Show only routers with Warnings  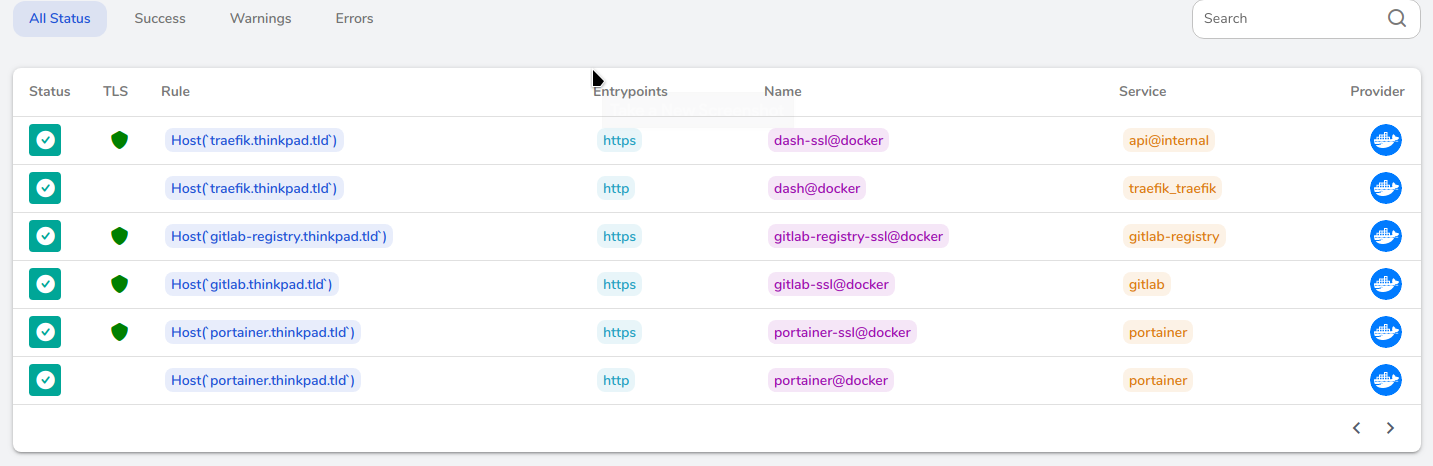click(x=260, y=19)
